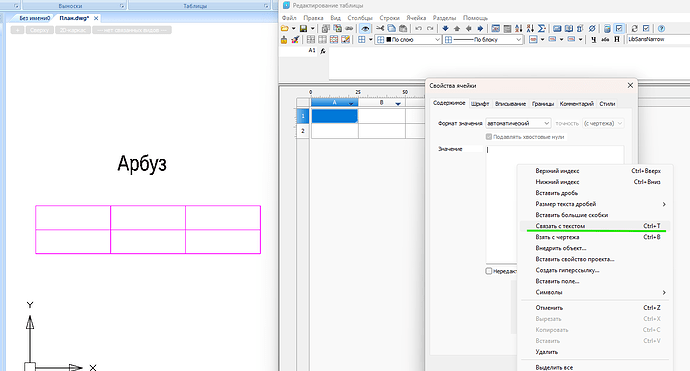690x371 pixels.
Task: Open the Формат значения автоматический dropdown
Action: coord(518,123)
